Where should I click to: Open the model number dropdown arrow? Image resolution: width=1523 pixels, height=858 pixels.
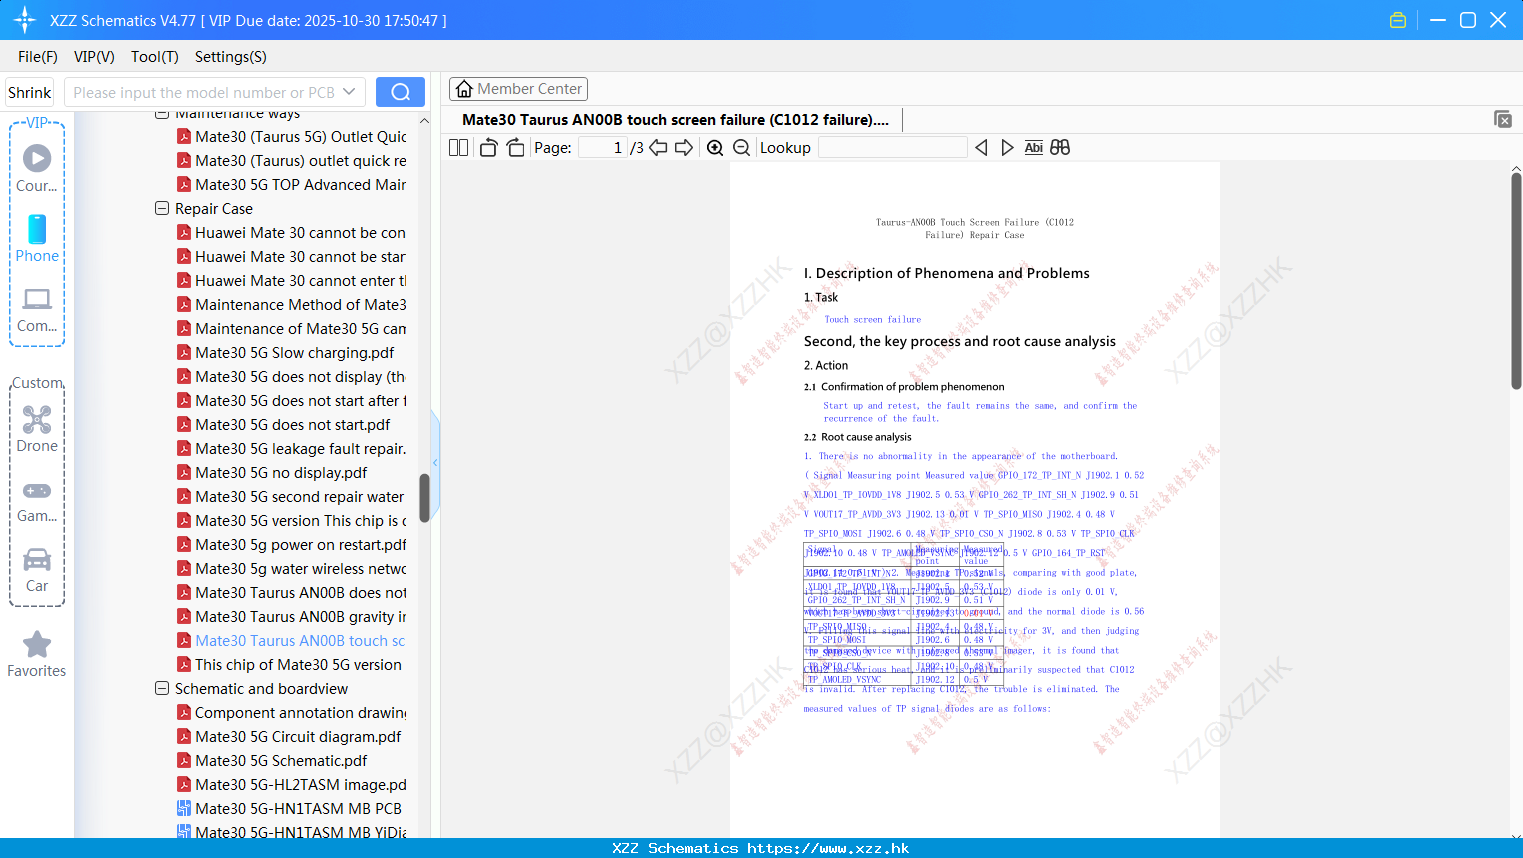coord(349,92)
